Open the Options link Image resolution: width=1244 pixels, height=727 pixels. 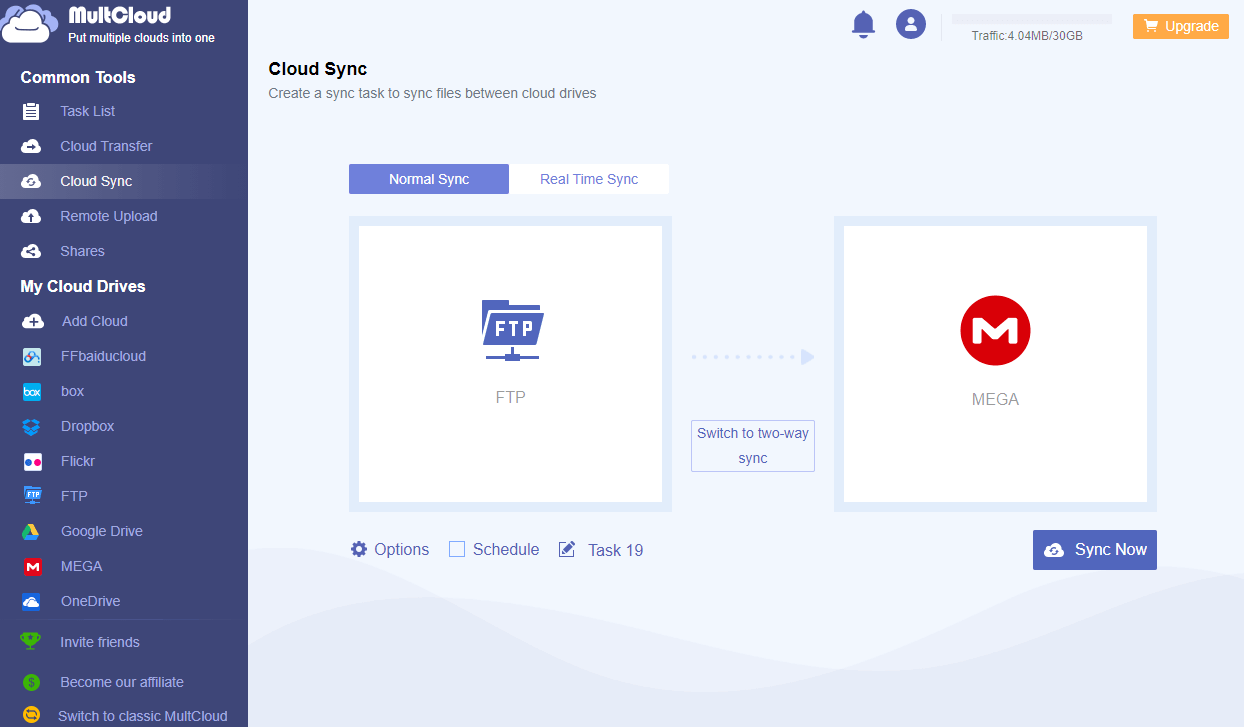[402, 549]
